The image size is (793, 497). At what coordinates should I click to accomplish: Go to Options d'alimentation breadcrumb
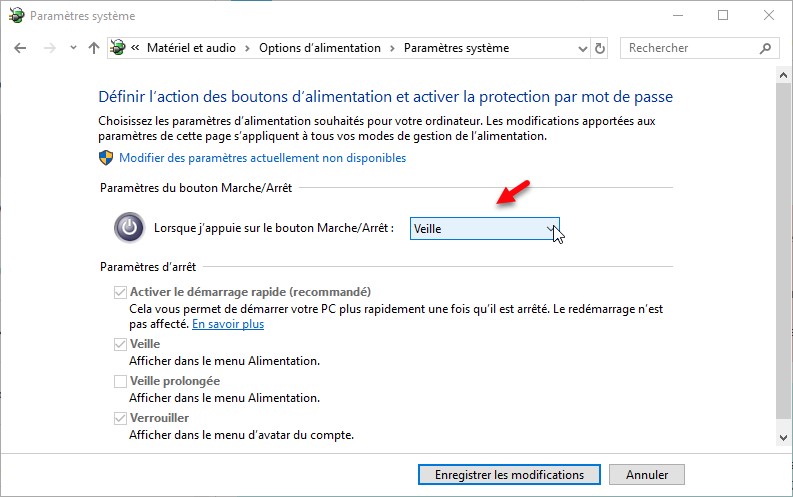click(320, 48)
